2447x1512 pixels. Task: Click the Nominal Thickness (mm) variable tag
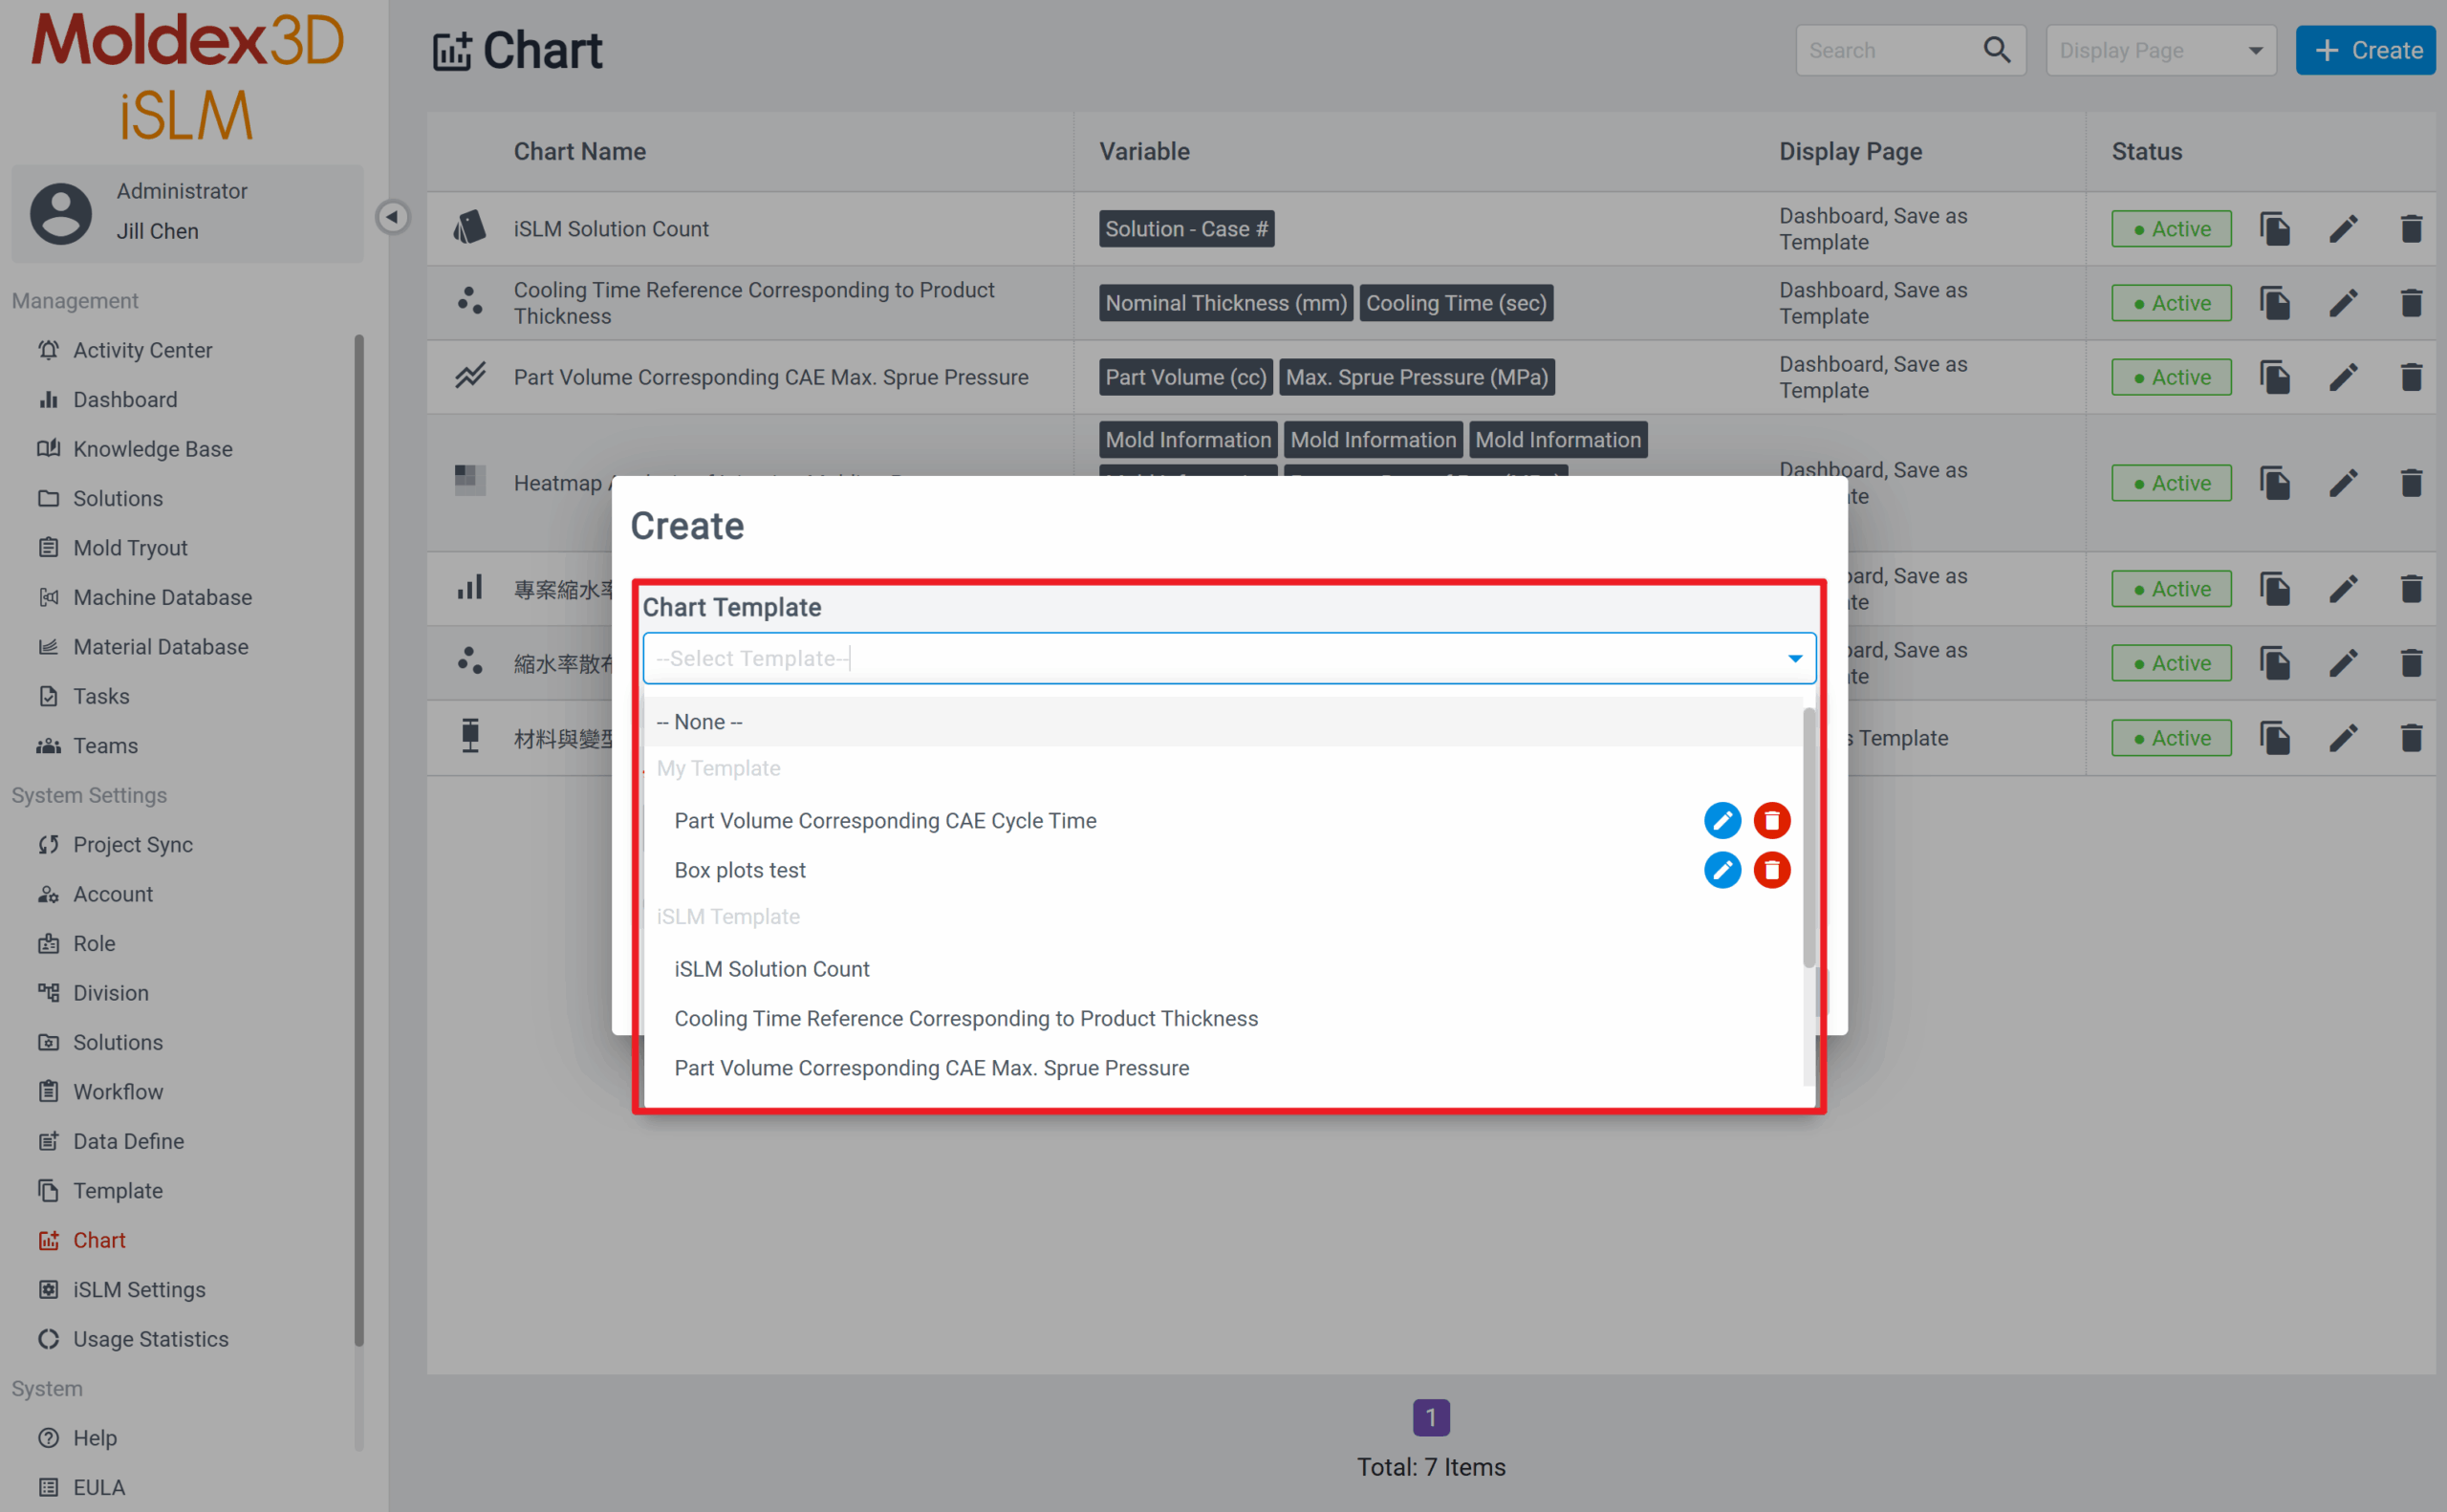pos(1226,303)
